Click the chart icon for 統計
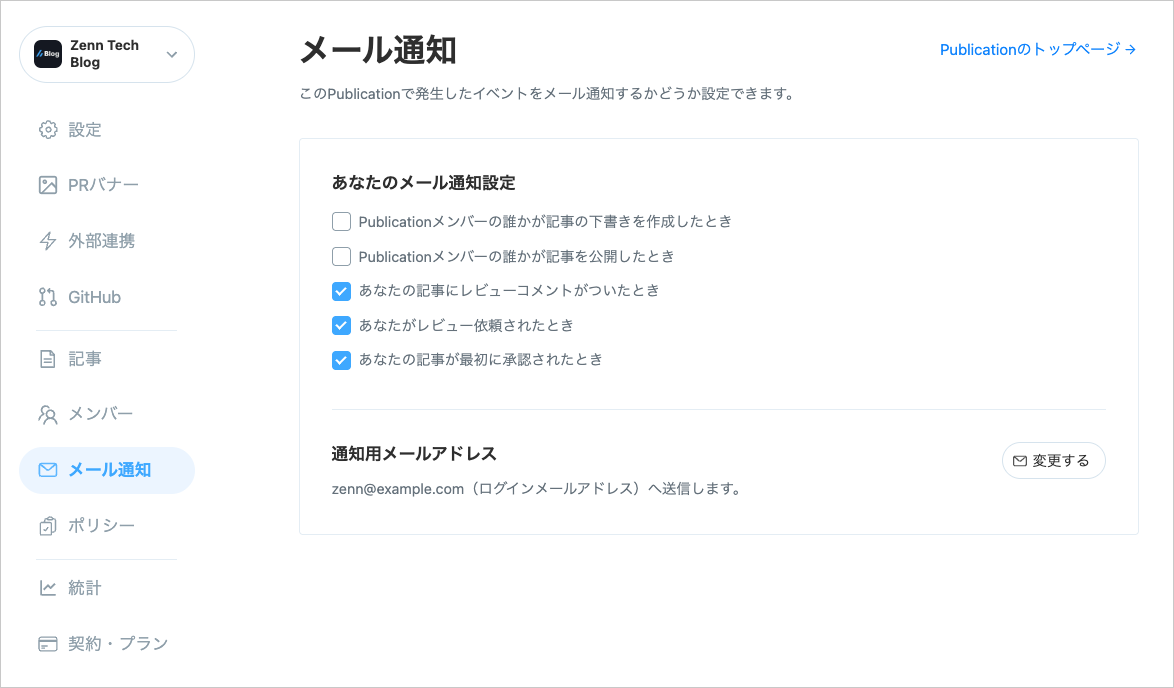1174x688 pixels. 48,588
